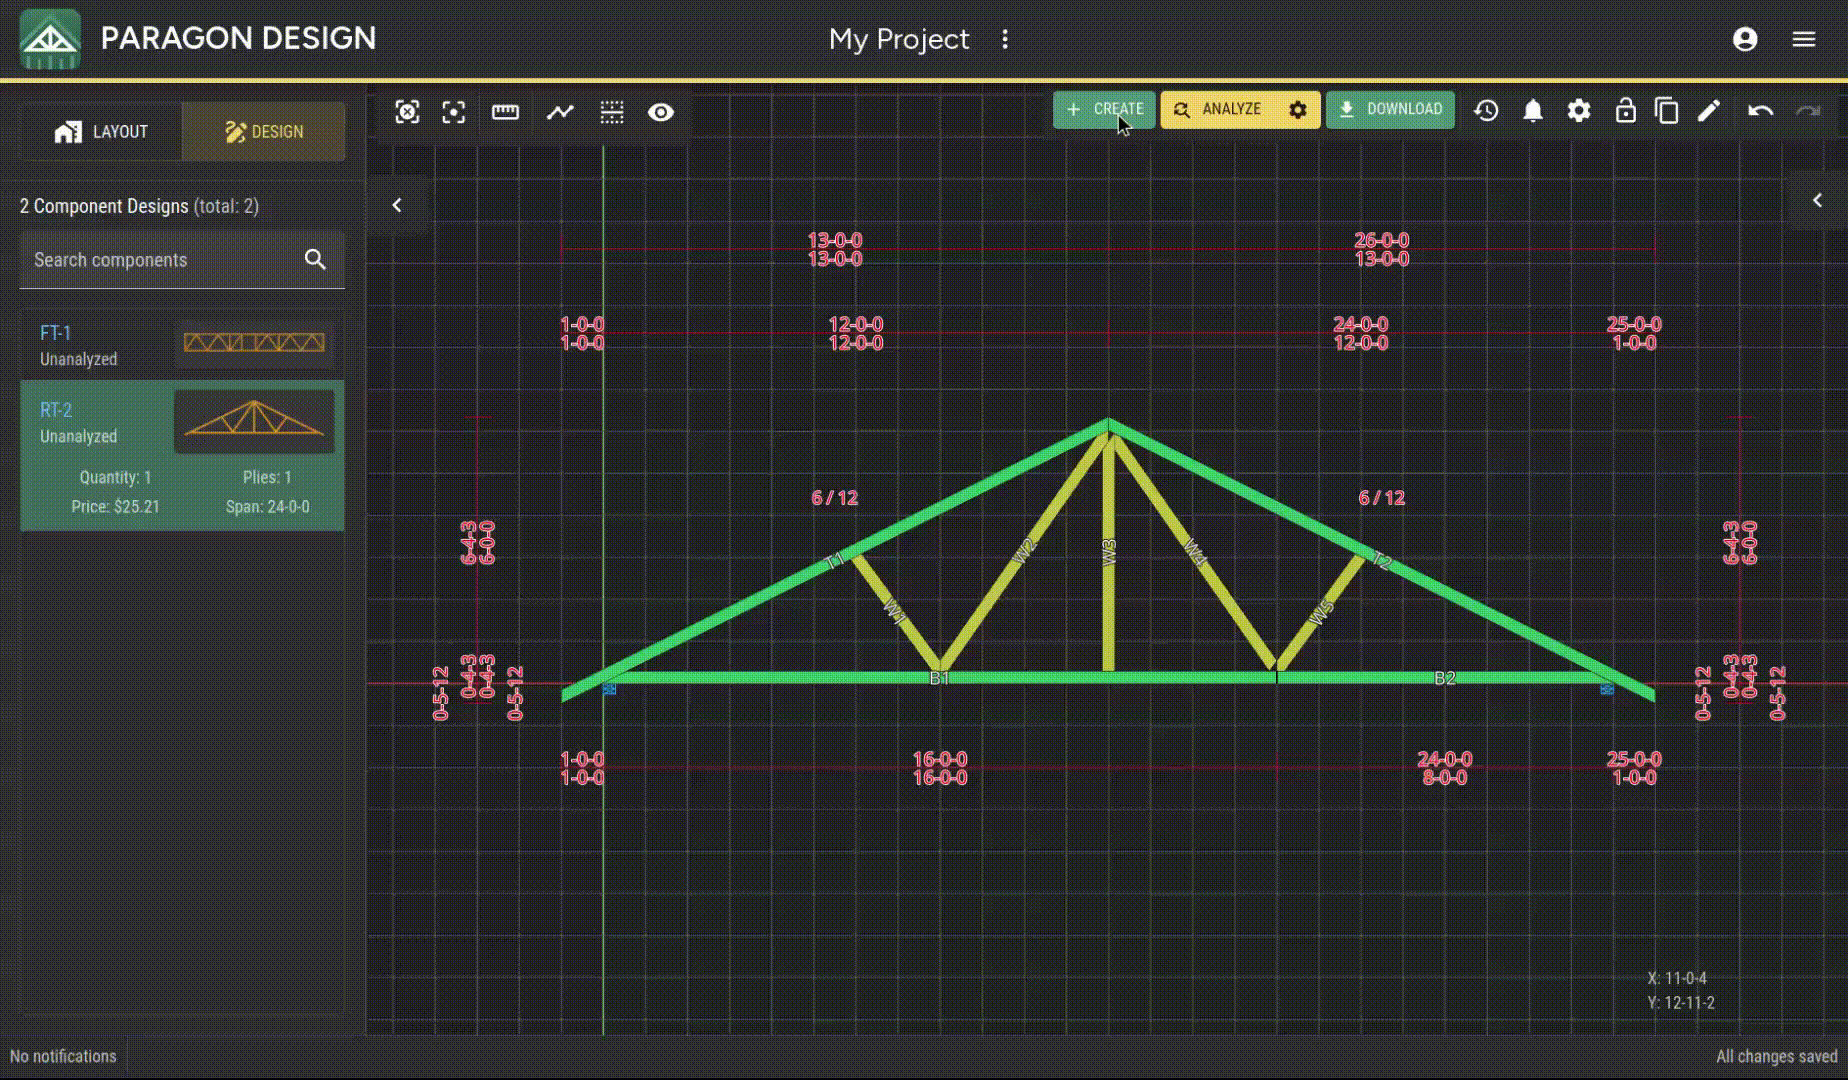Toggle the padlock lock icon

pyautogui.click(x=1625, y=110)
